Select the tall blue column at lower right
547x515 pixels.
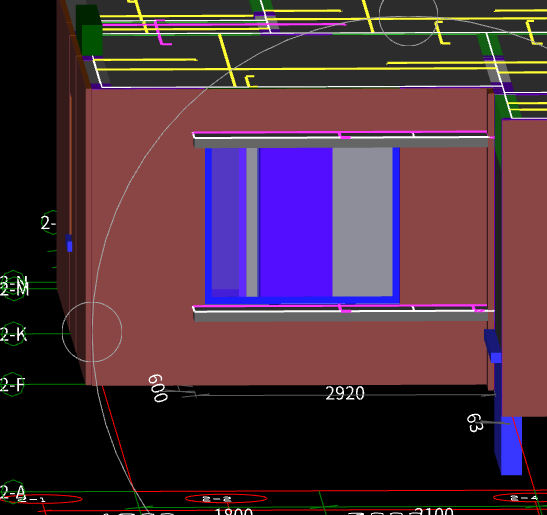coord(511,446)
